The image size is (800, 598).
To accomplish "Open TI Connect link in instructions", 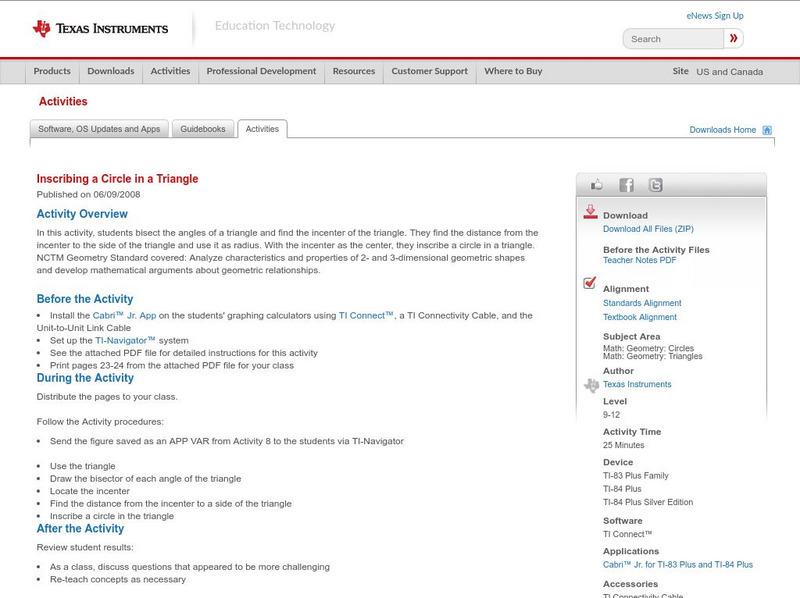I will [x=366, y=315].
